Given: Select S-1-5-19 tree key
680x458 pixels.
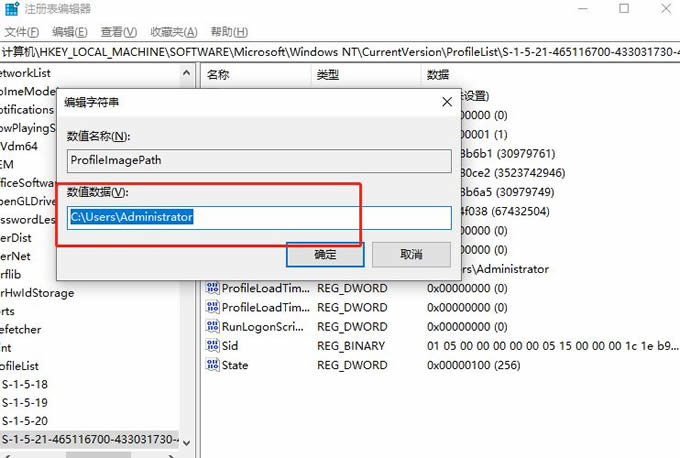Looking at the screenshot, I should pos(25,402).
